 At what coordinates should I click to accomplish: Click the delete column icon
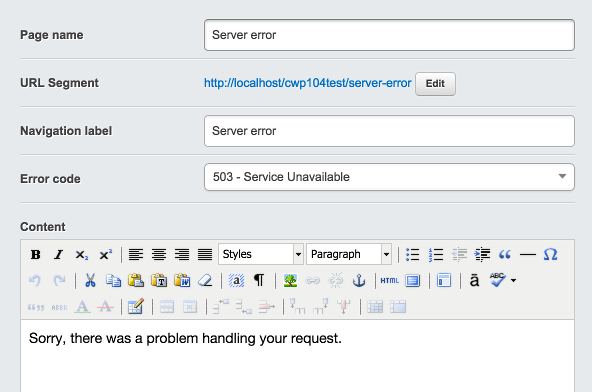click(344, 306)
